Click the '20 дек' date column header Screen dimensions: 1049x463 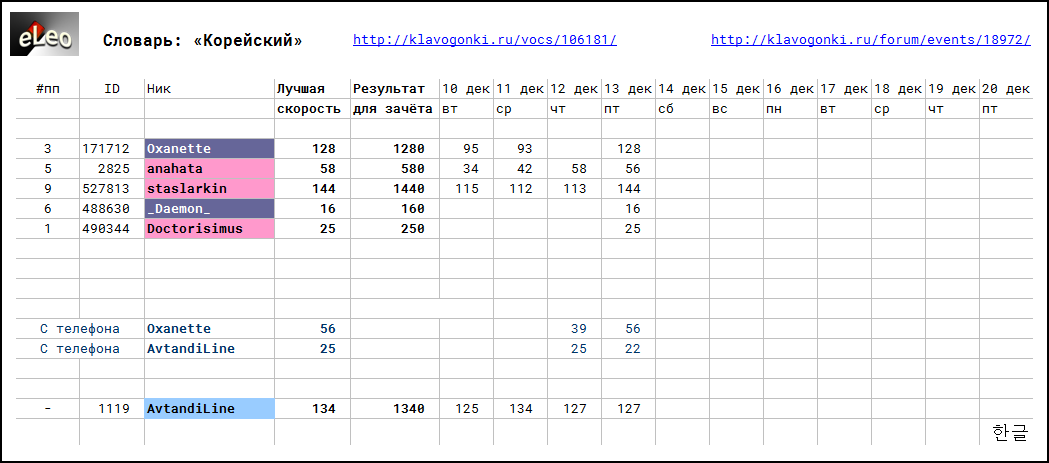tap(1005, 89)
